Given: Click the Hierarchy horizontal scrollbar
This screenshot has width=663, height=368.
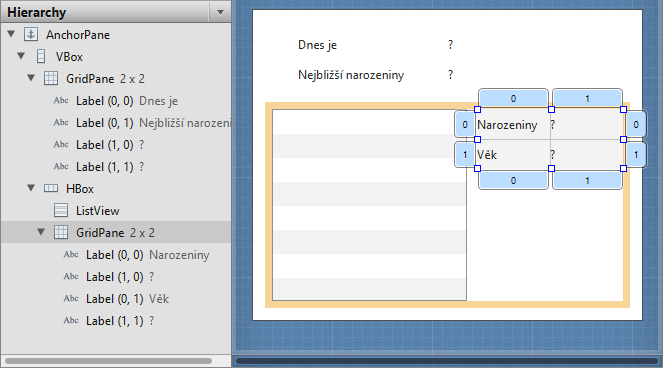Looking at the screenshot, I should coord(108,361).
